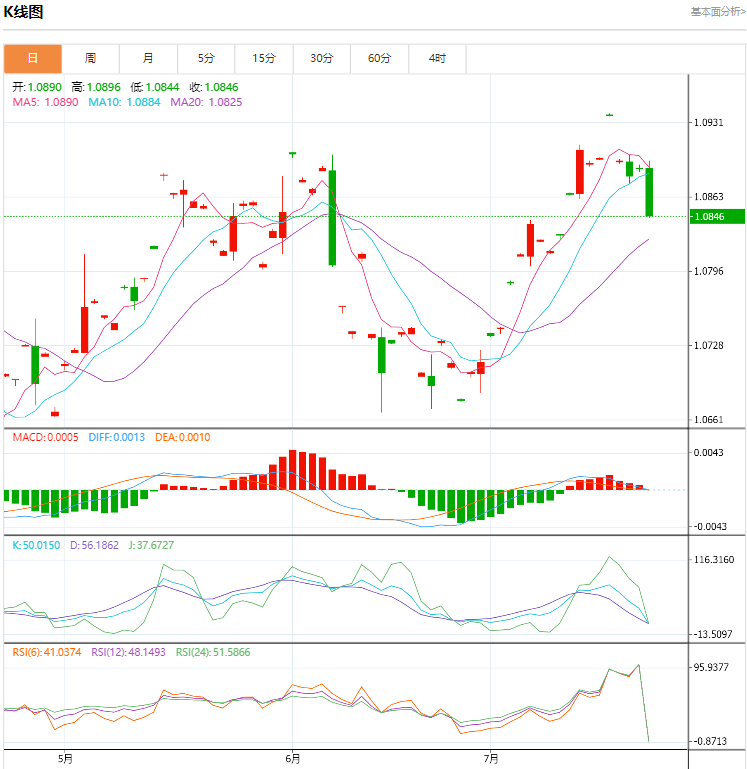Viewport: 747px width, 769px height.
Task: Switch to the 月 monthly tab
Action: (x=148, y=58)
